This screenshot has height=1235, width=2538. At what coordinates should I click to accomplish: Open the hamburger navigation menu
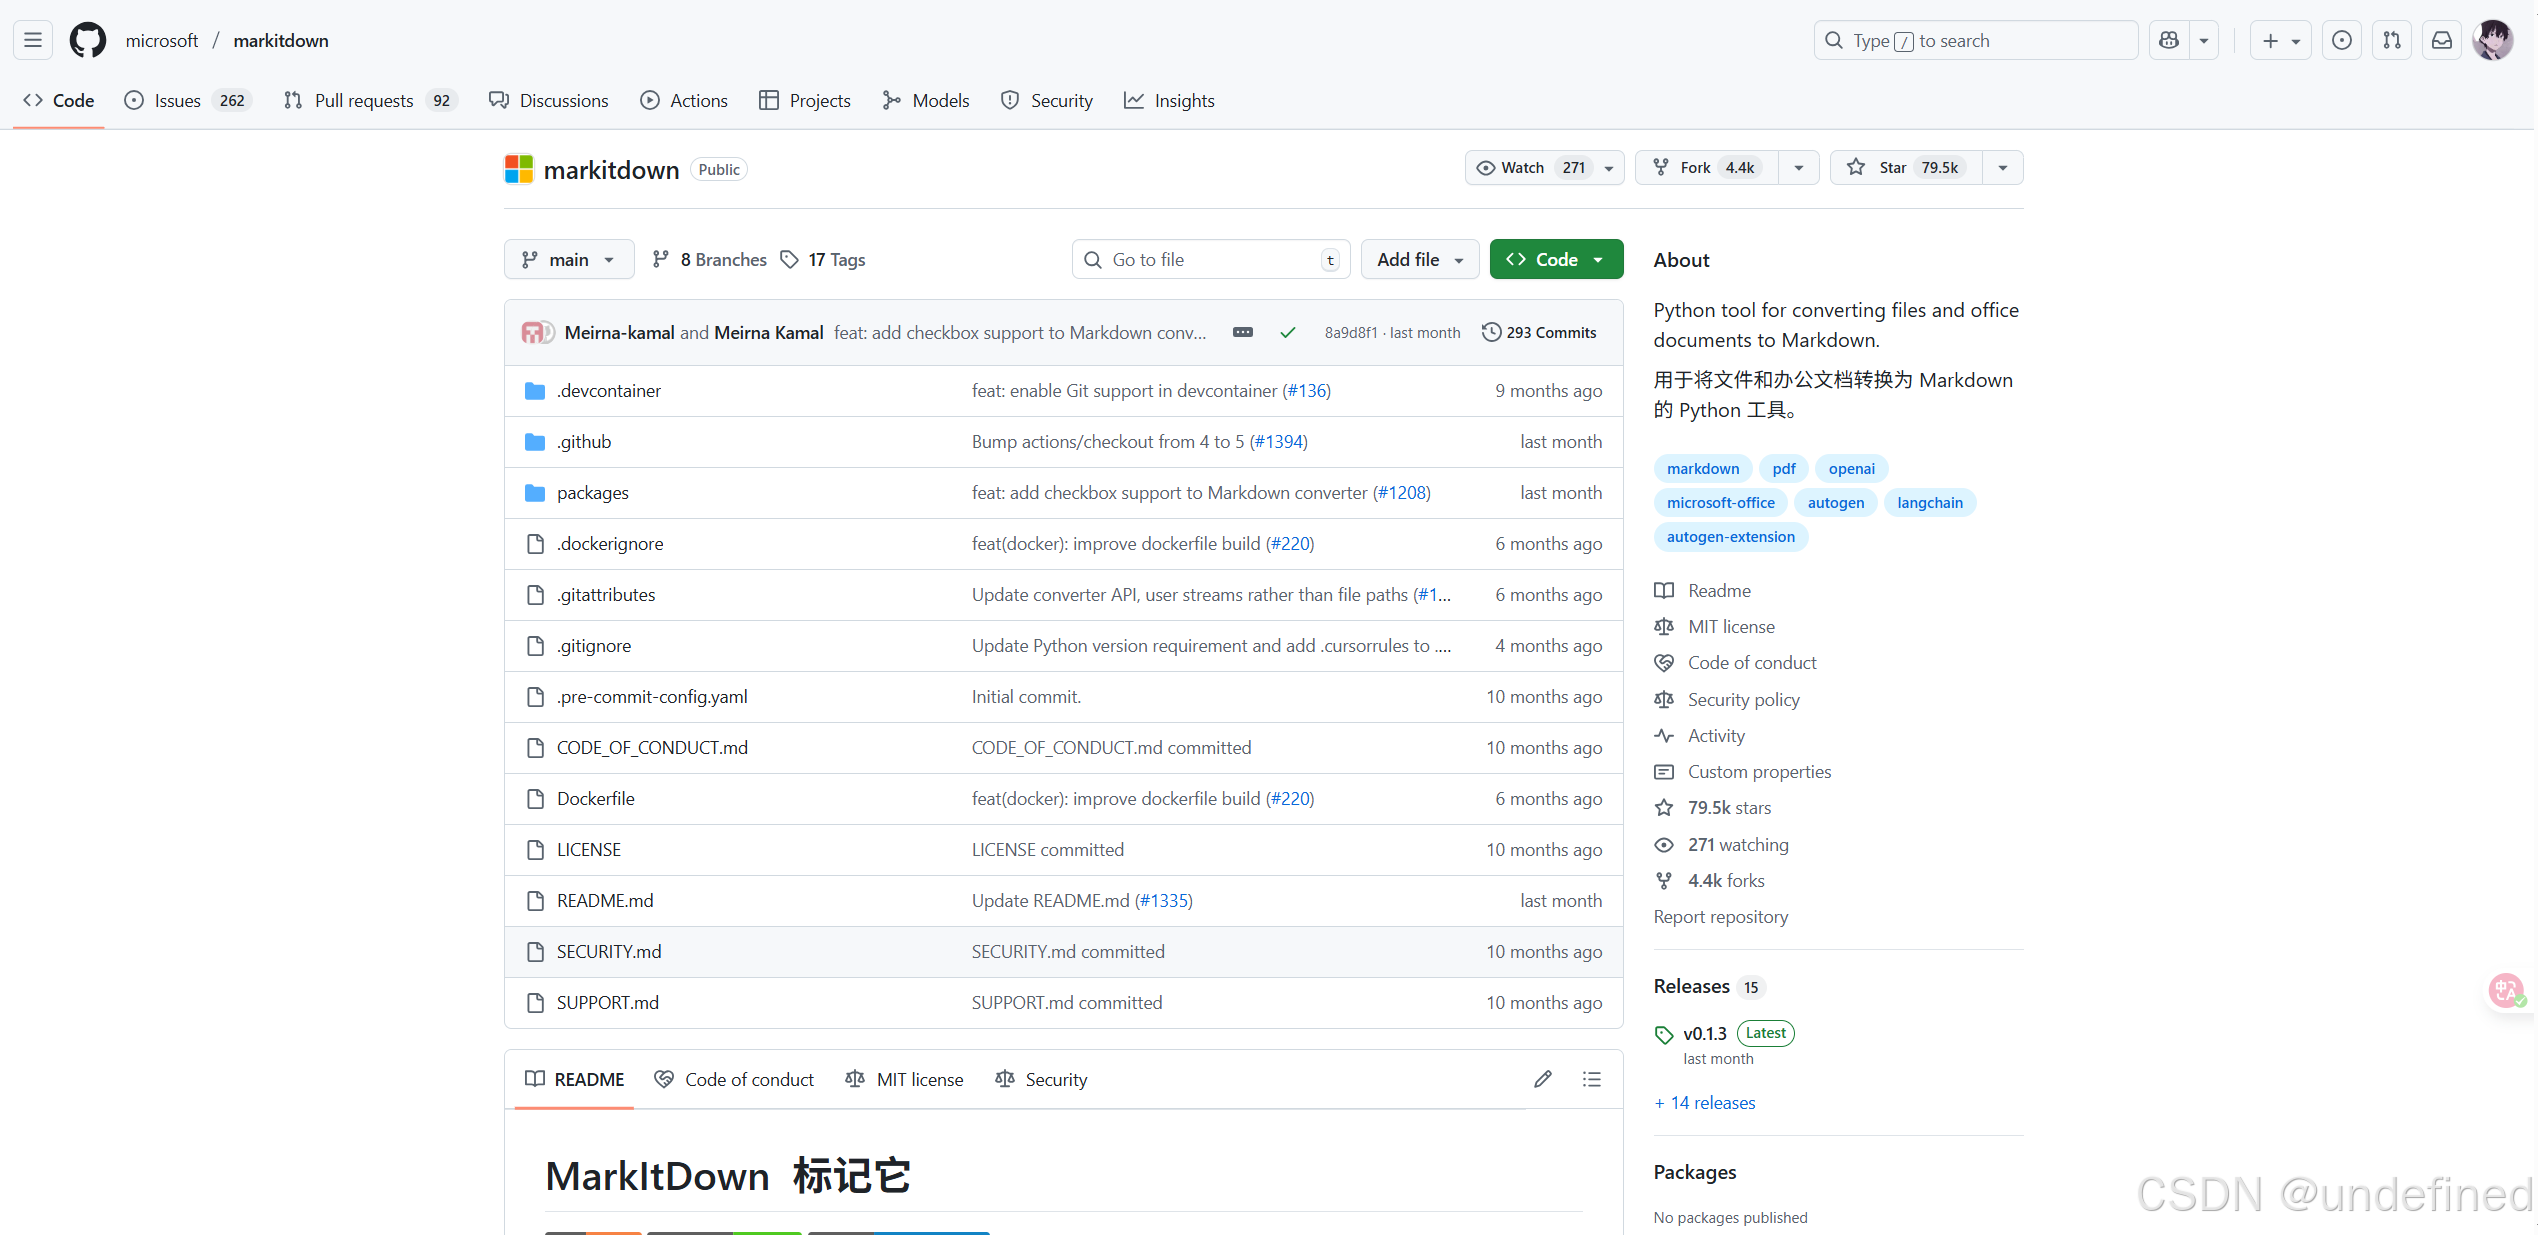point(33,40)
